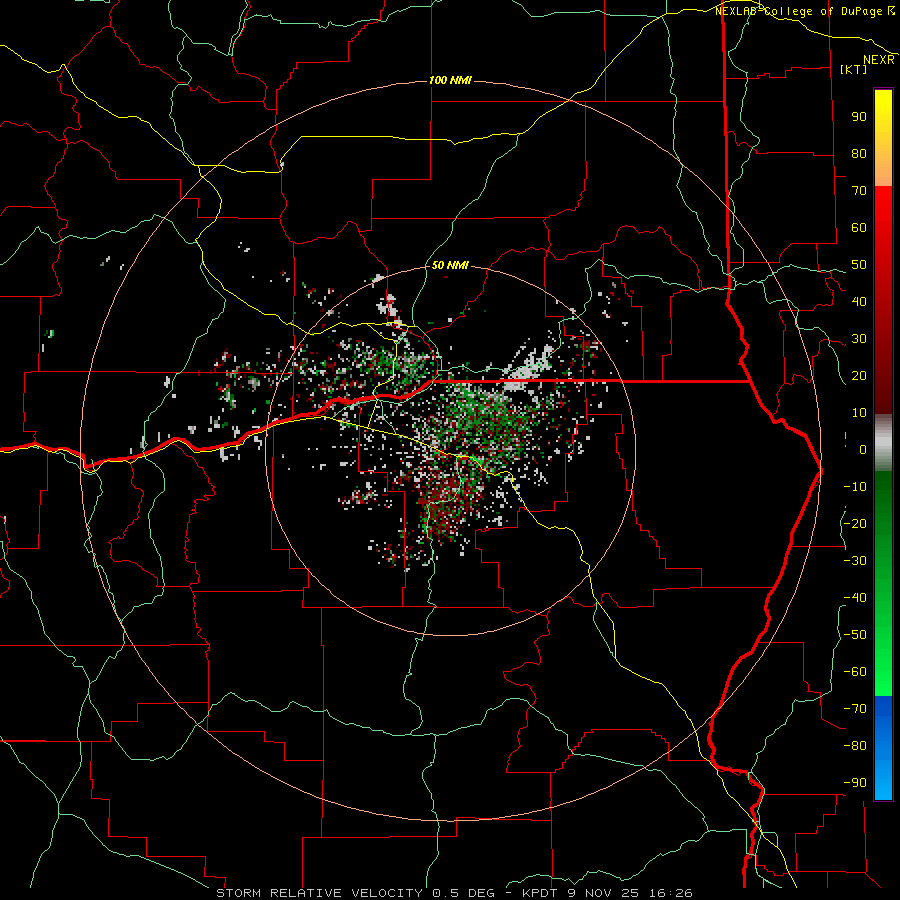
Task: Click the gray zero-velocity segment of the color bar
Action: tap(883, 443)
